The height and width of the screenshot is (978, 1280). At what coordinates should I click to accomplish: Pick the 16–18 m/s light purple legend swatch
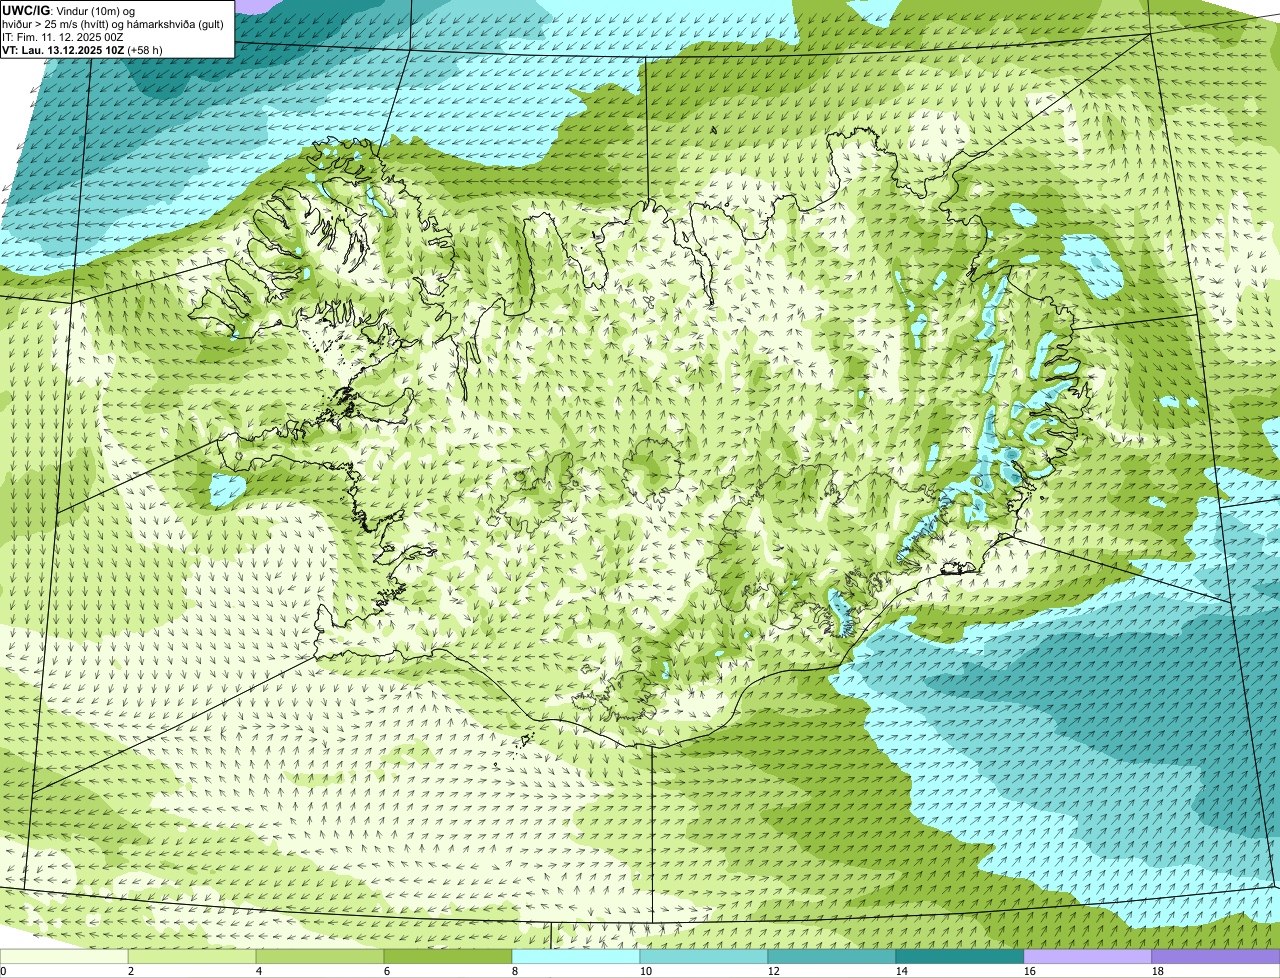point(1088,957)
